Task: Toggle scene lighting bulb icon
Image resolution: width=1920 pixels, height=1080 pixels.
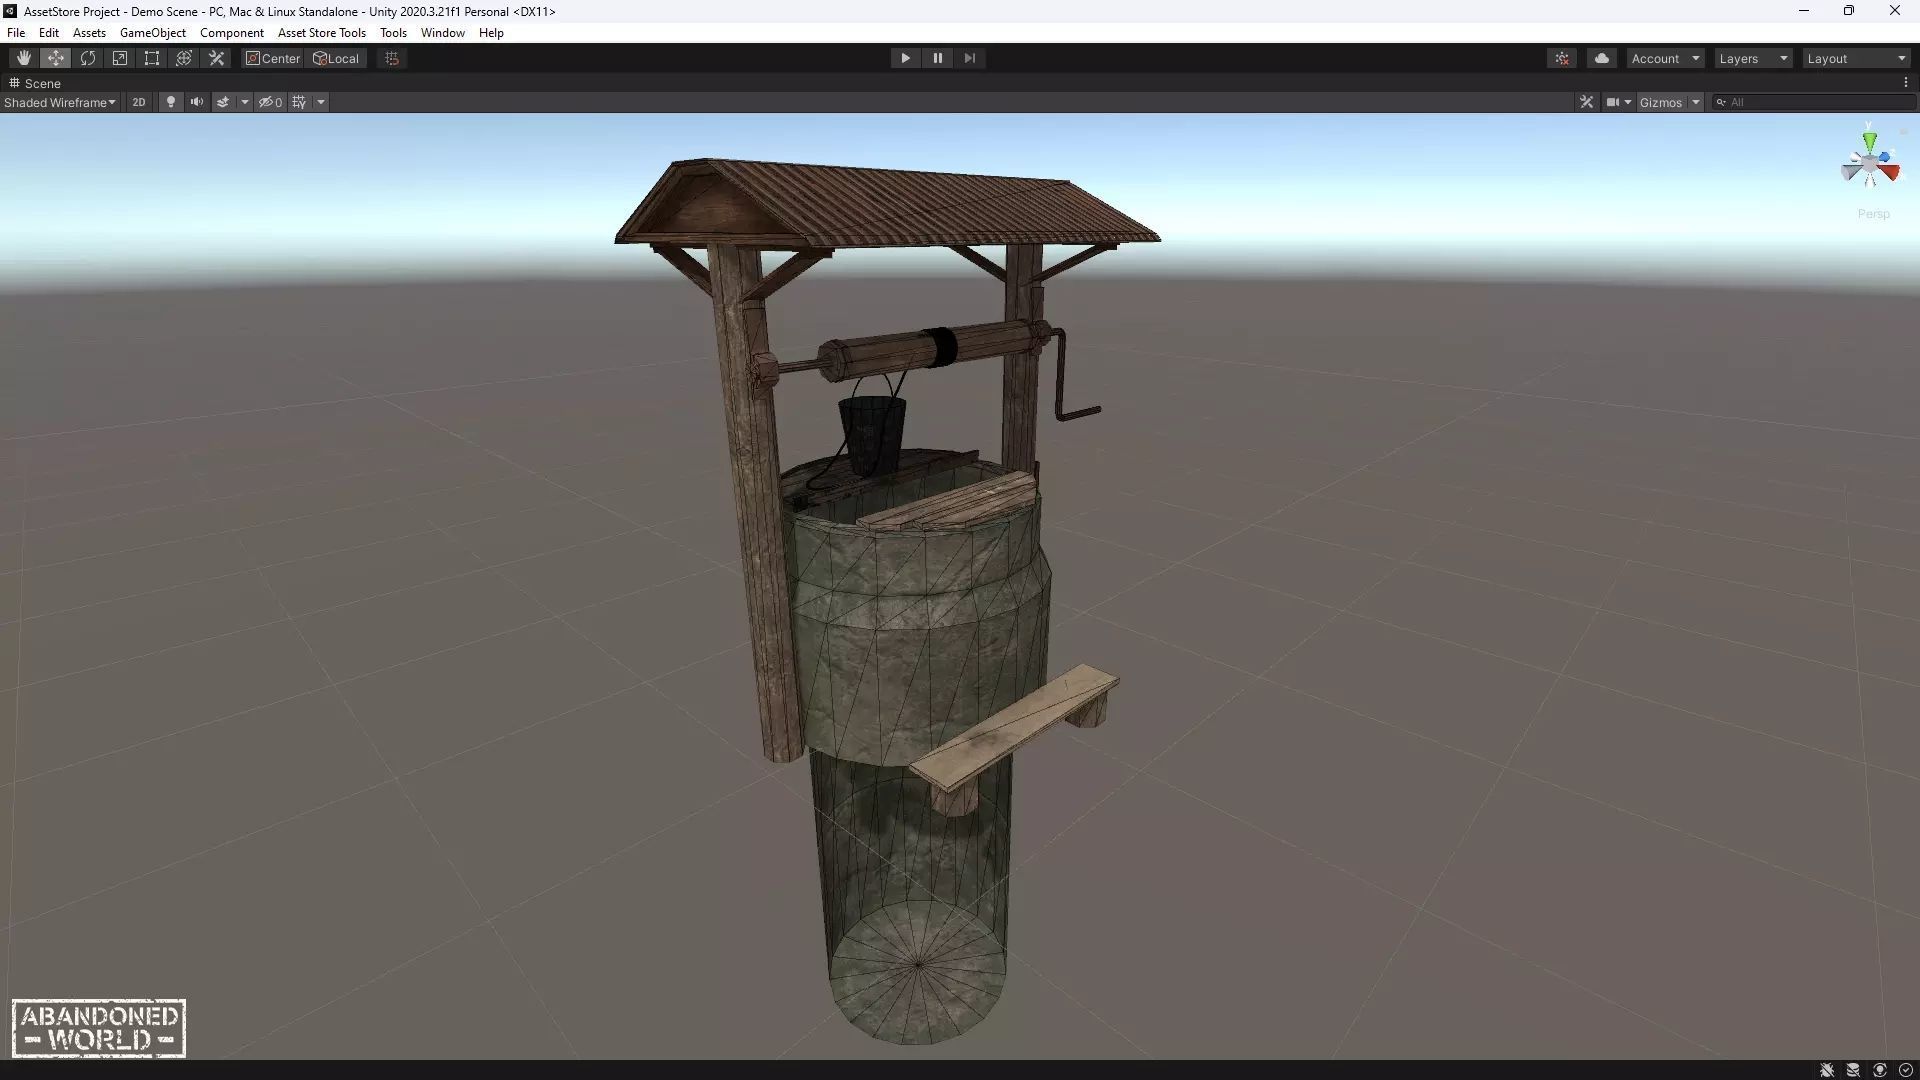Action: click(171, 102)
